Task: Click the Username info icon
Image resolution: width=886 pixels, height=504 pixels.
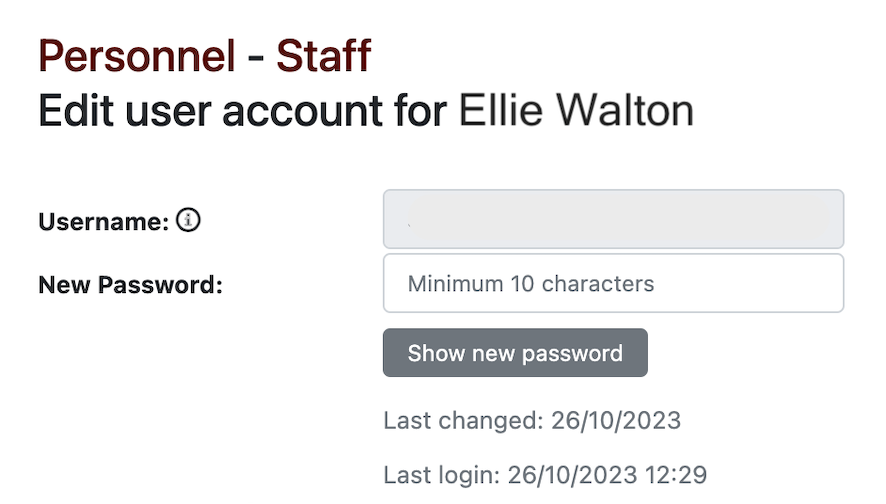Action: click(x=188, y=220)
